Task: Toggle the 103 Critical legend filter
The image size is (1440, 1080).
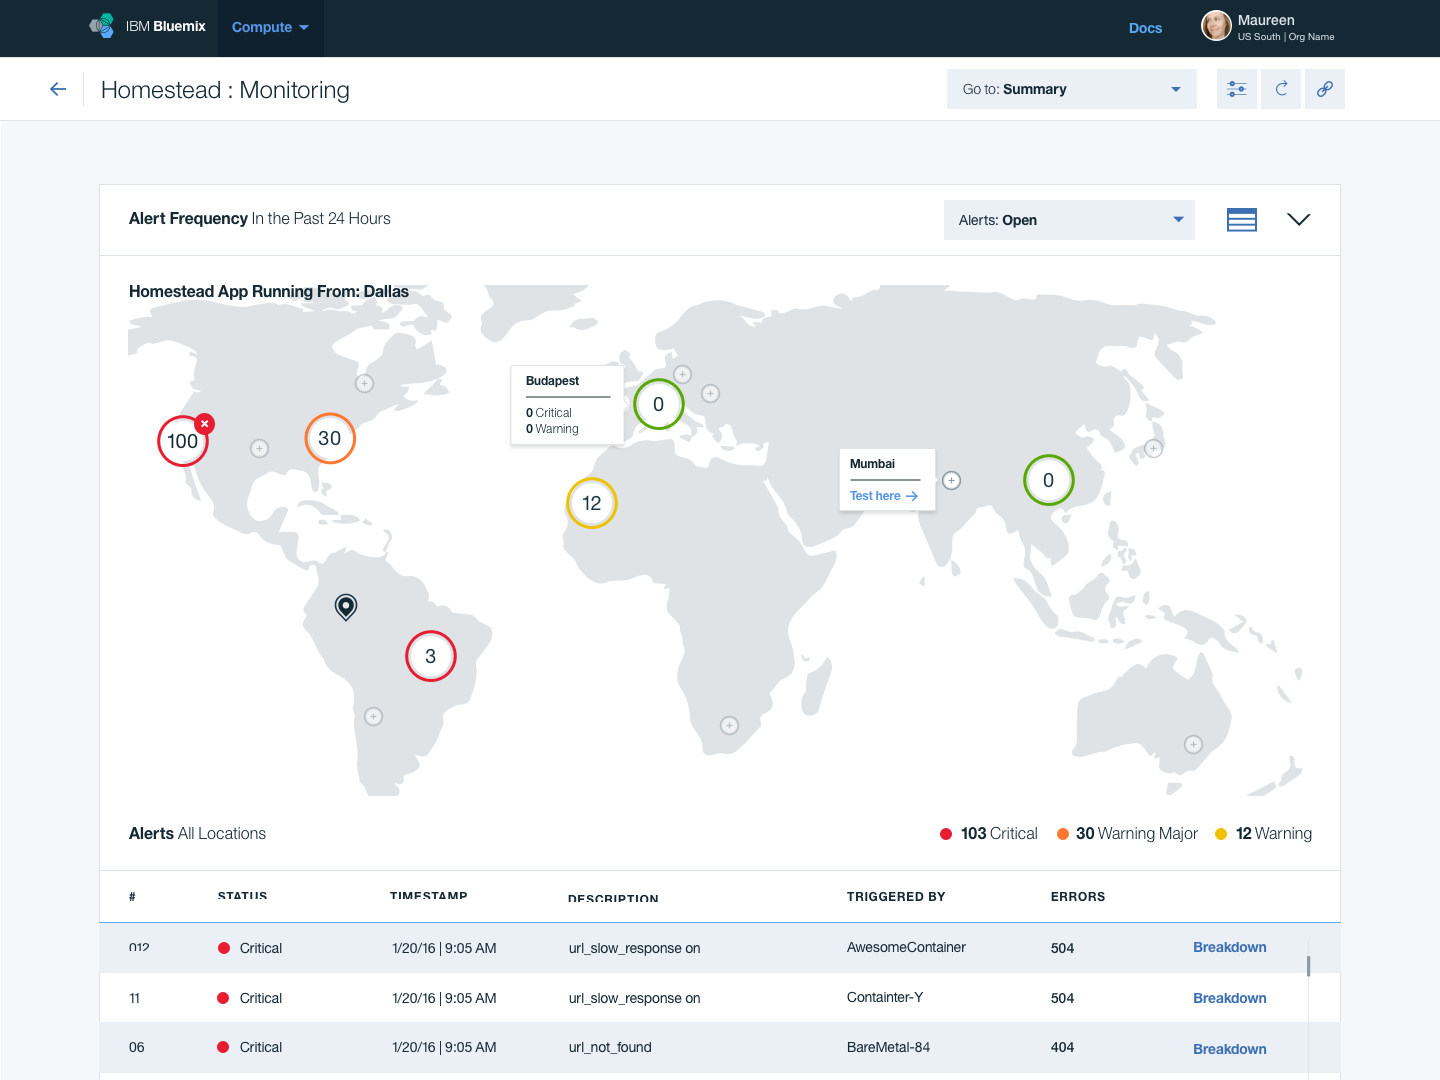Action: tap(988, 833)
